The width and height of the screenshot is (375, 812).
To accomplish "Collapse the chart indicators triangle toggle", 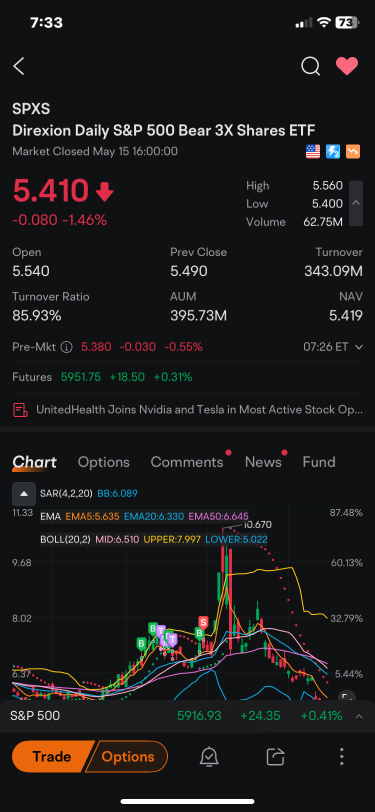I will click(24, 494).
